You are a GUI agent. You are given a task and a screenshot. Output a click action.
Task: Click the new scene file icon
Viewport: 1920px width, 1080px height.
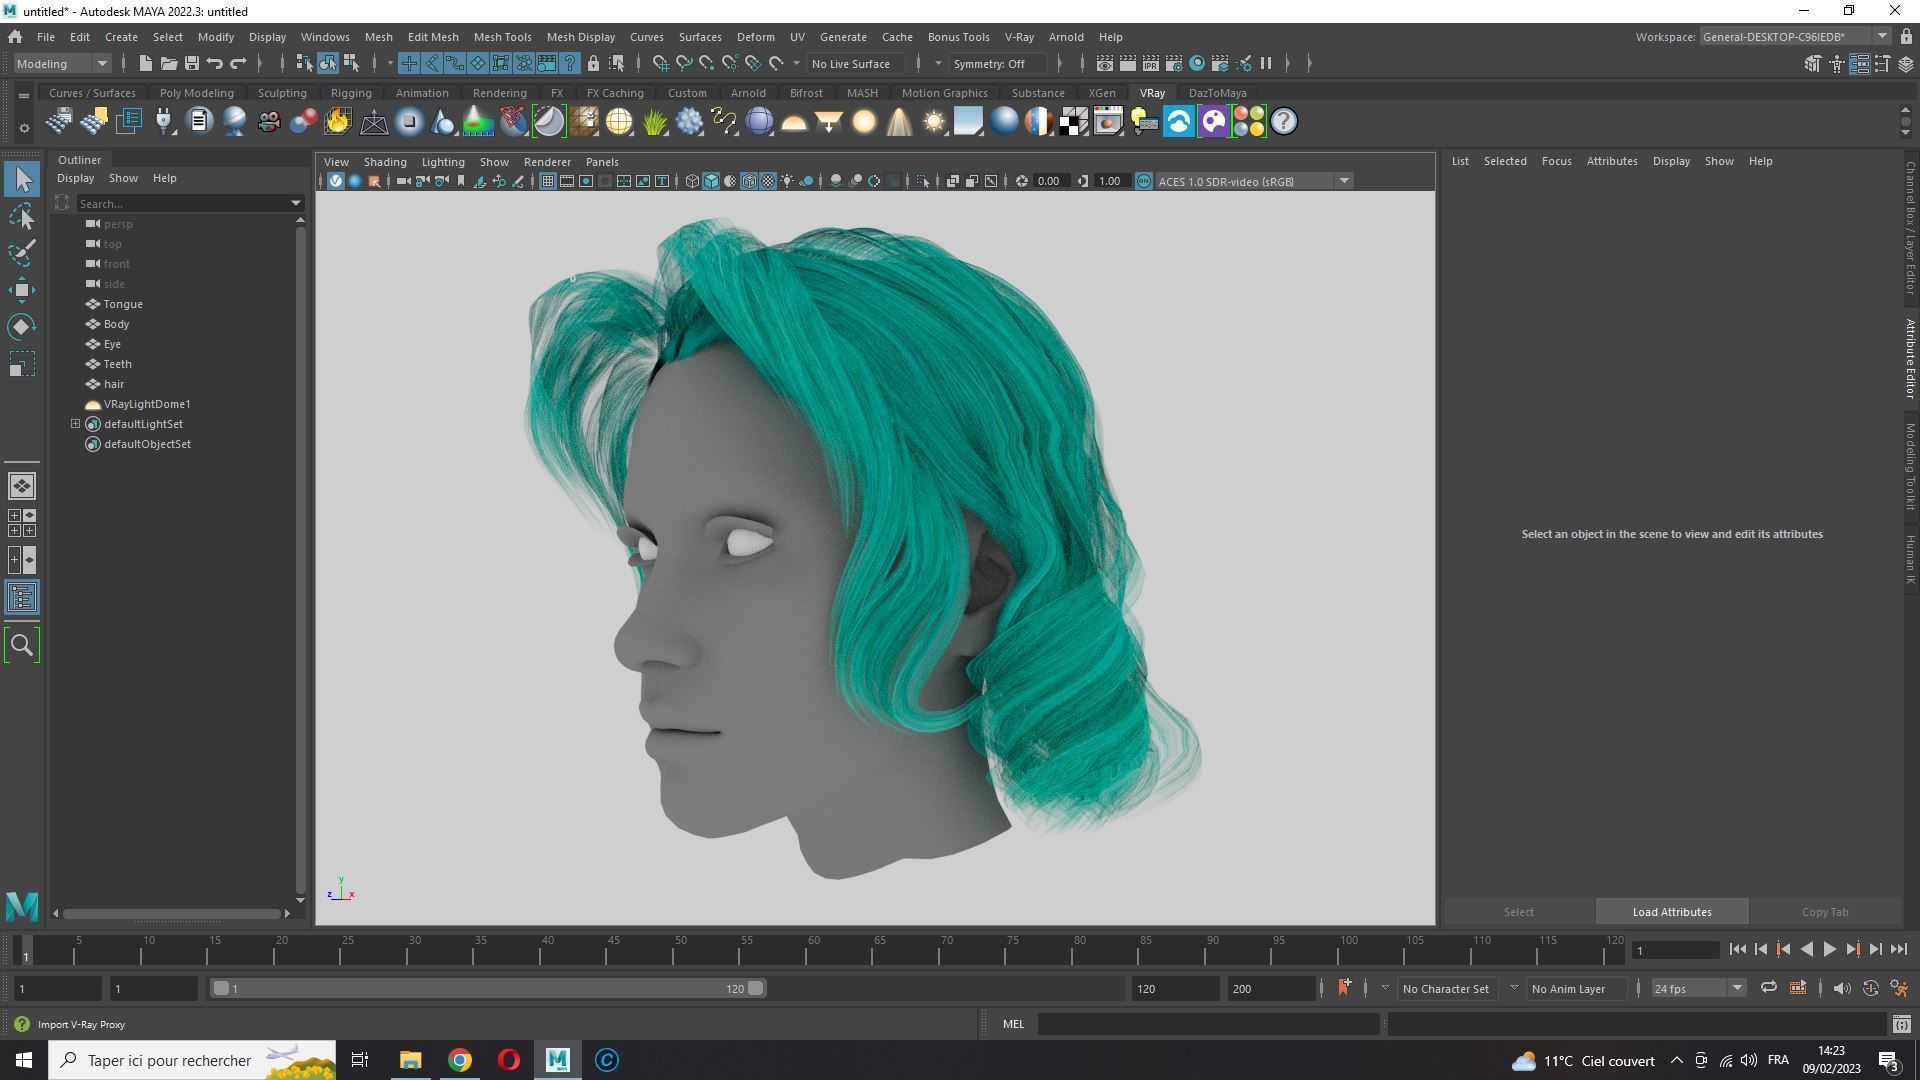coord(145,63)
